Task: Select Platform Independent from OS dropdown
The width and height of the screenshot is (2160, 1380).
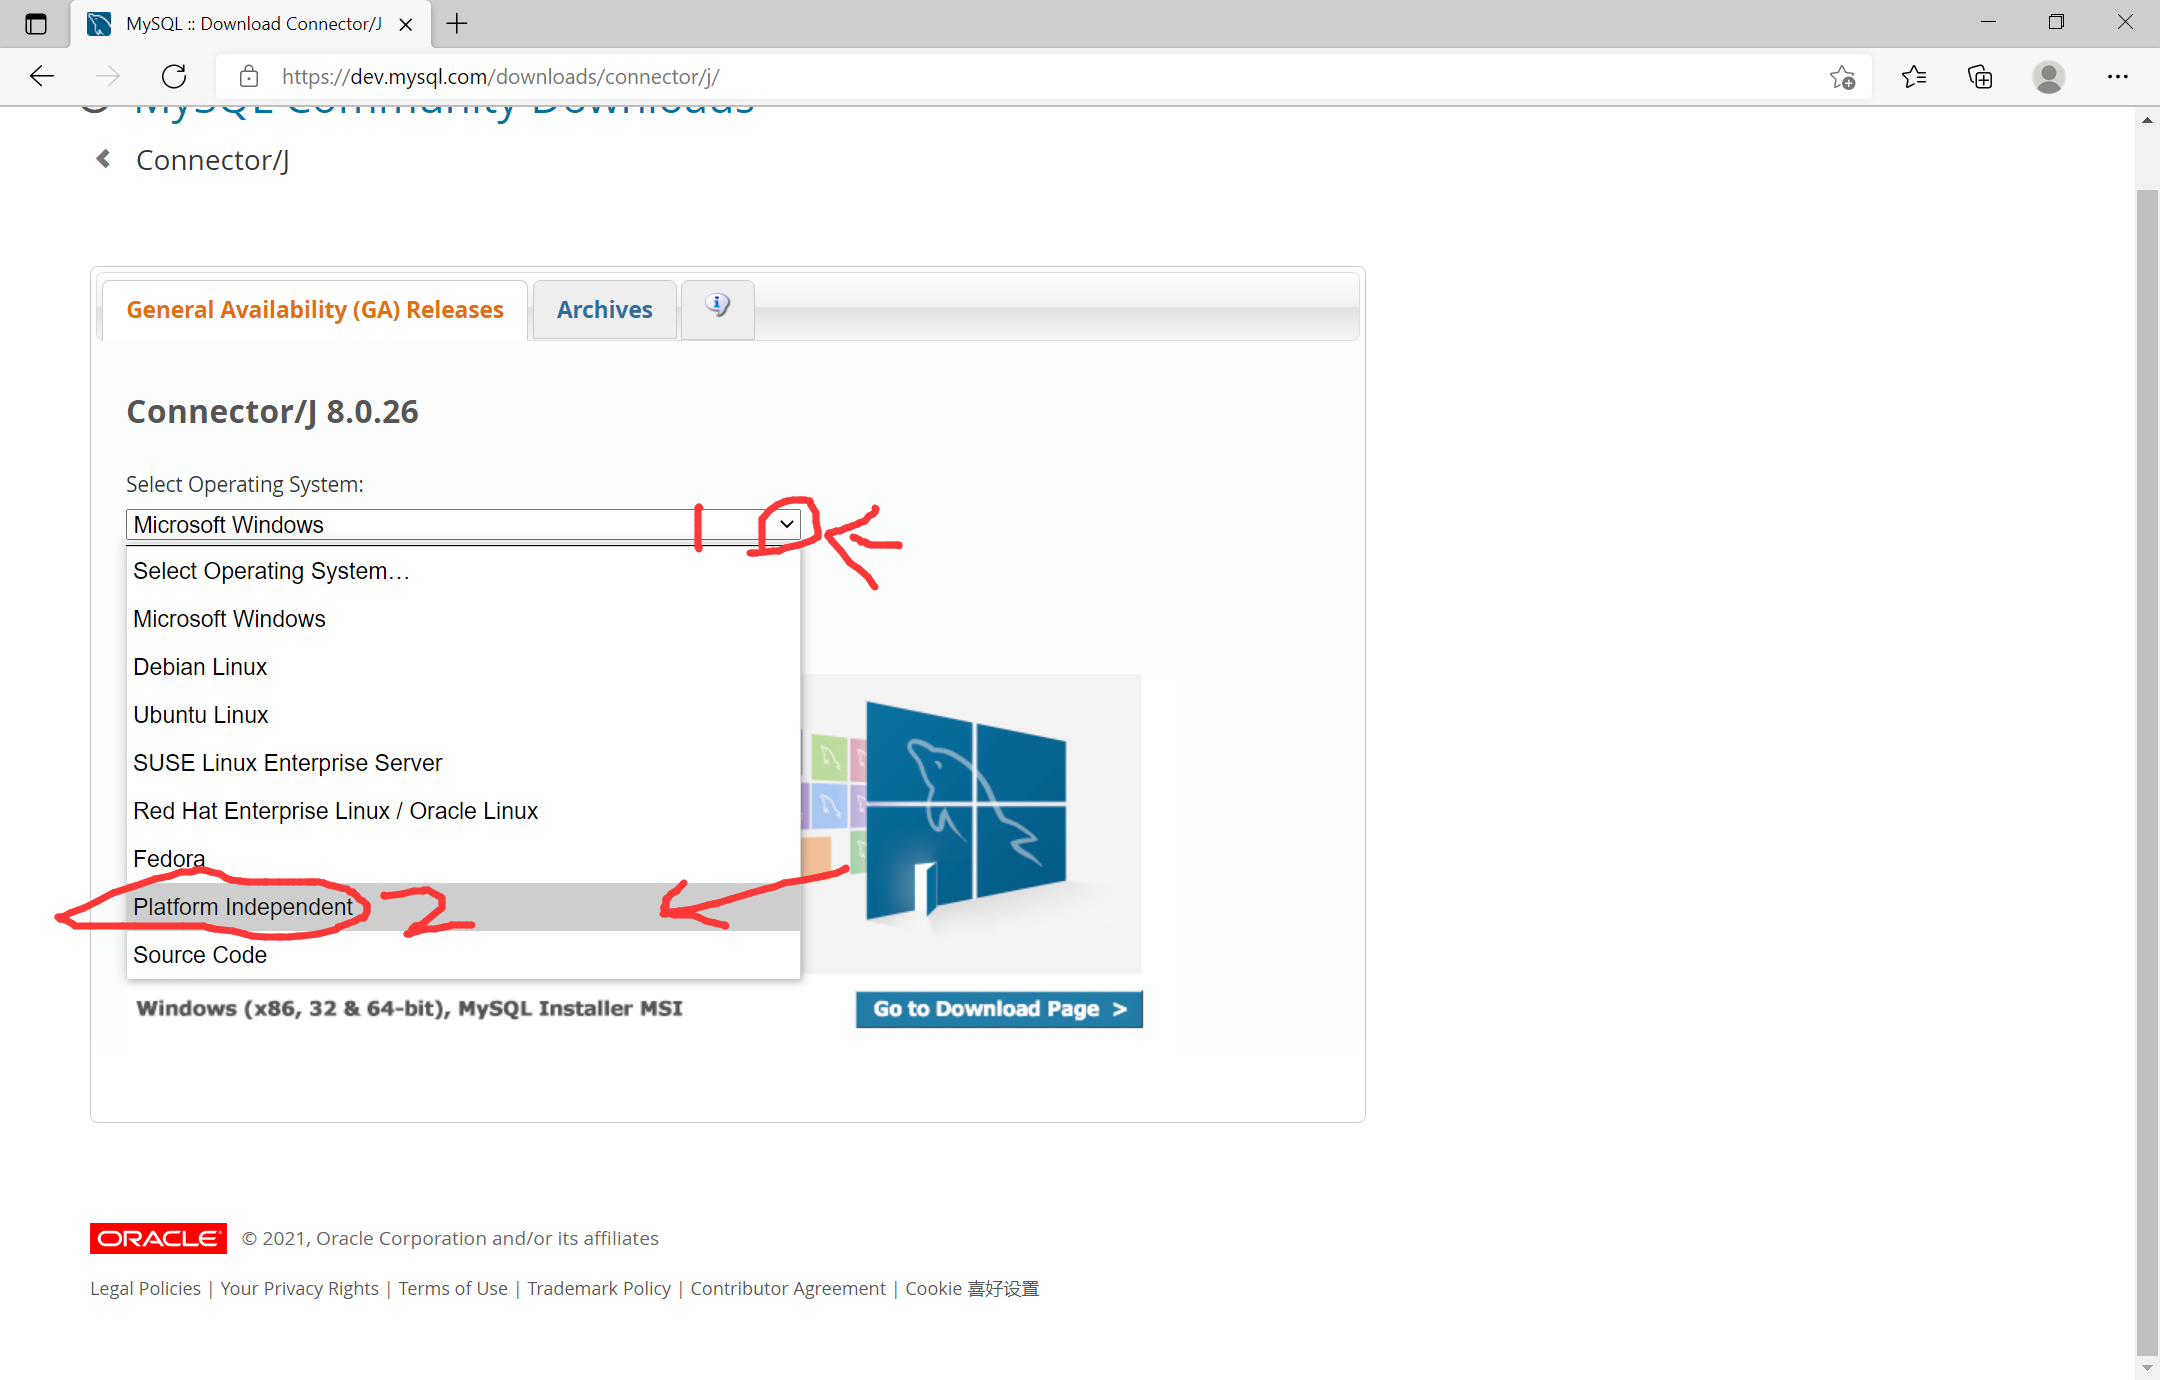Action: point(241,906)
